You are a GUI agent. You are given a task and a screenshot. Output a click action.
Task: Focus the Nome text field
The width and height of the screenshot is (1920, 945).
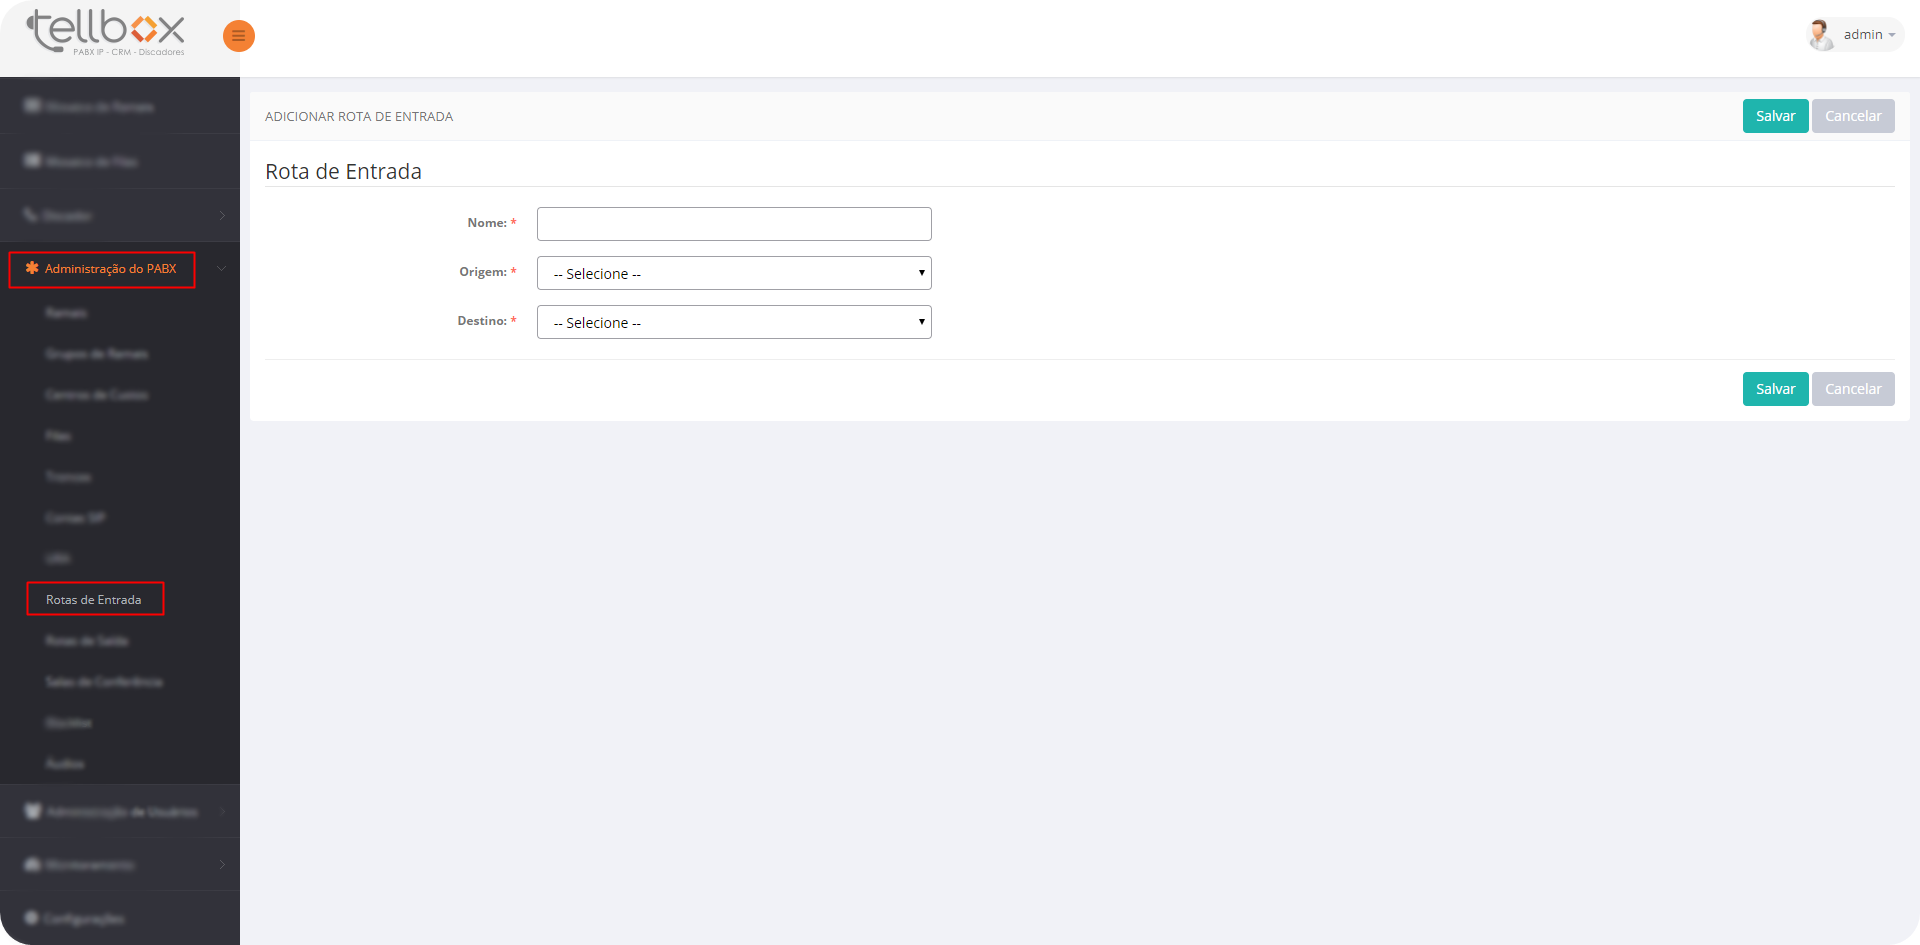734,224
